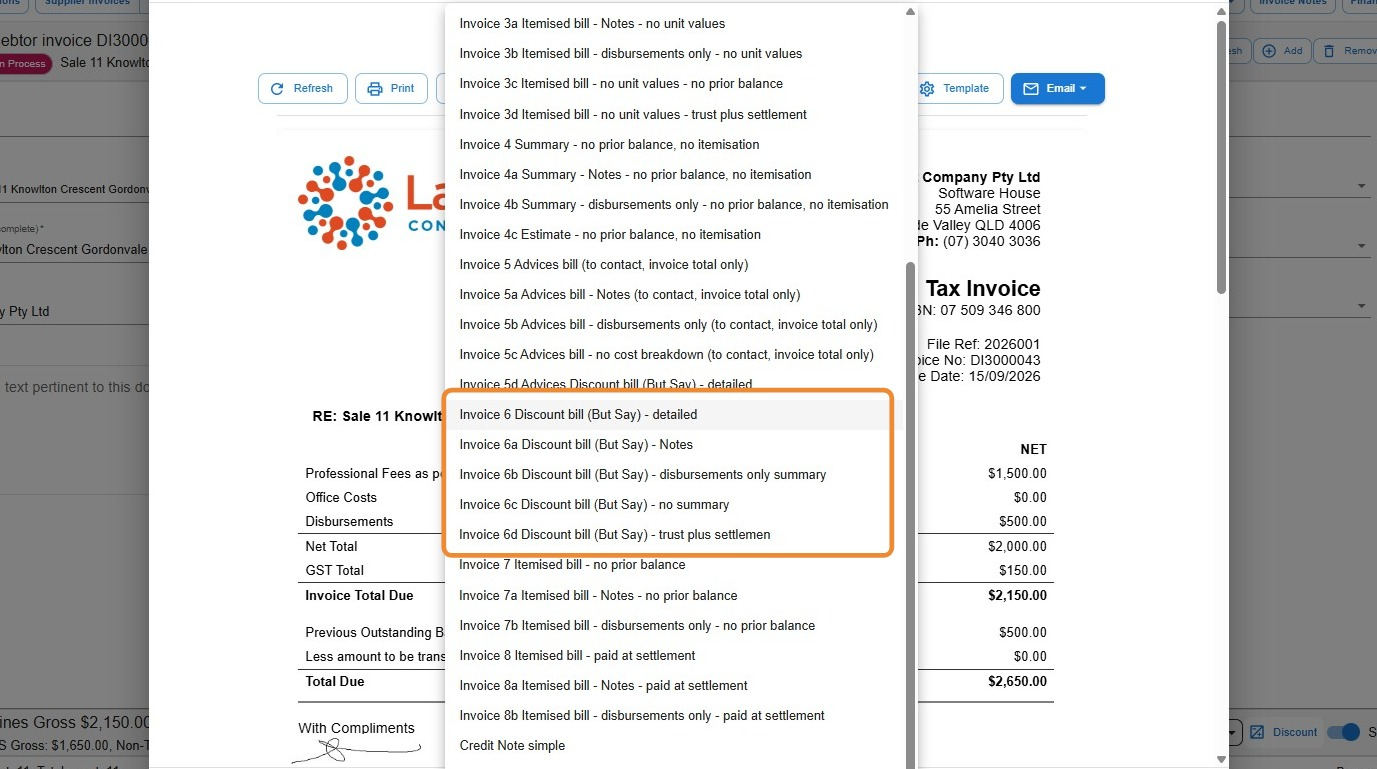Screen dimensions: 1377x769
Task: Choose Invoice 3c Itemised bill - no prior balance
Action: [676, 83]
